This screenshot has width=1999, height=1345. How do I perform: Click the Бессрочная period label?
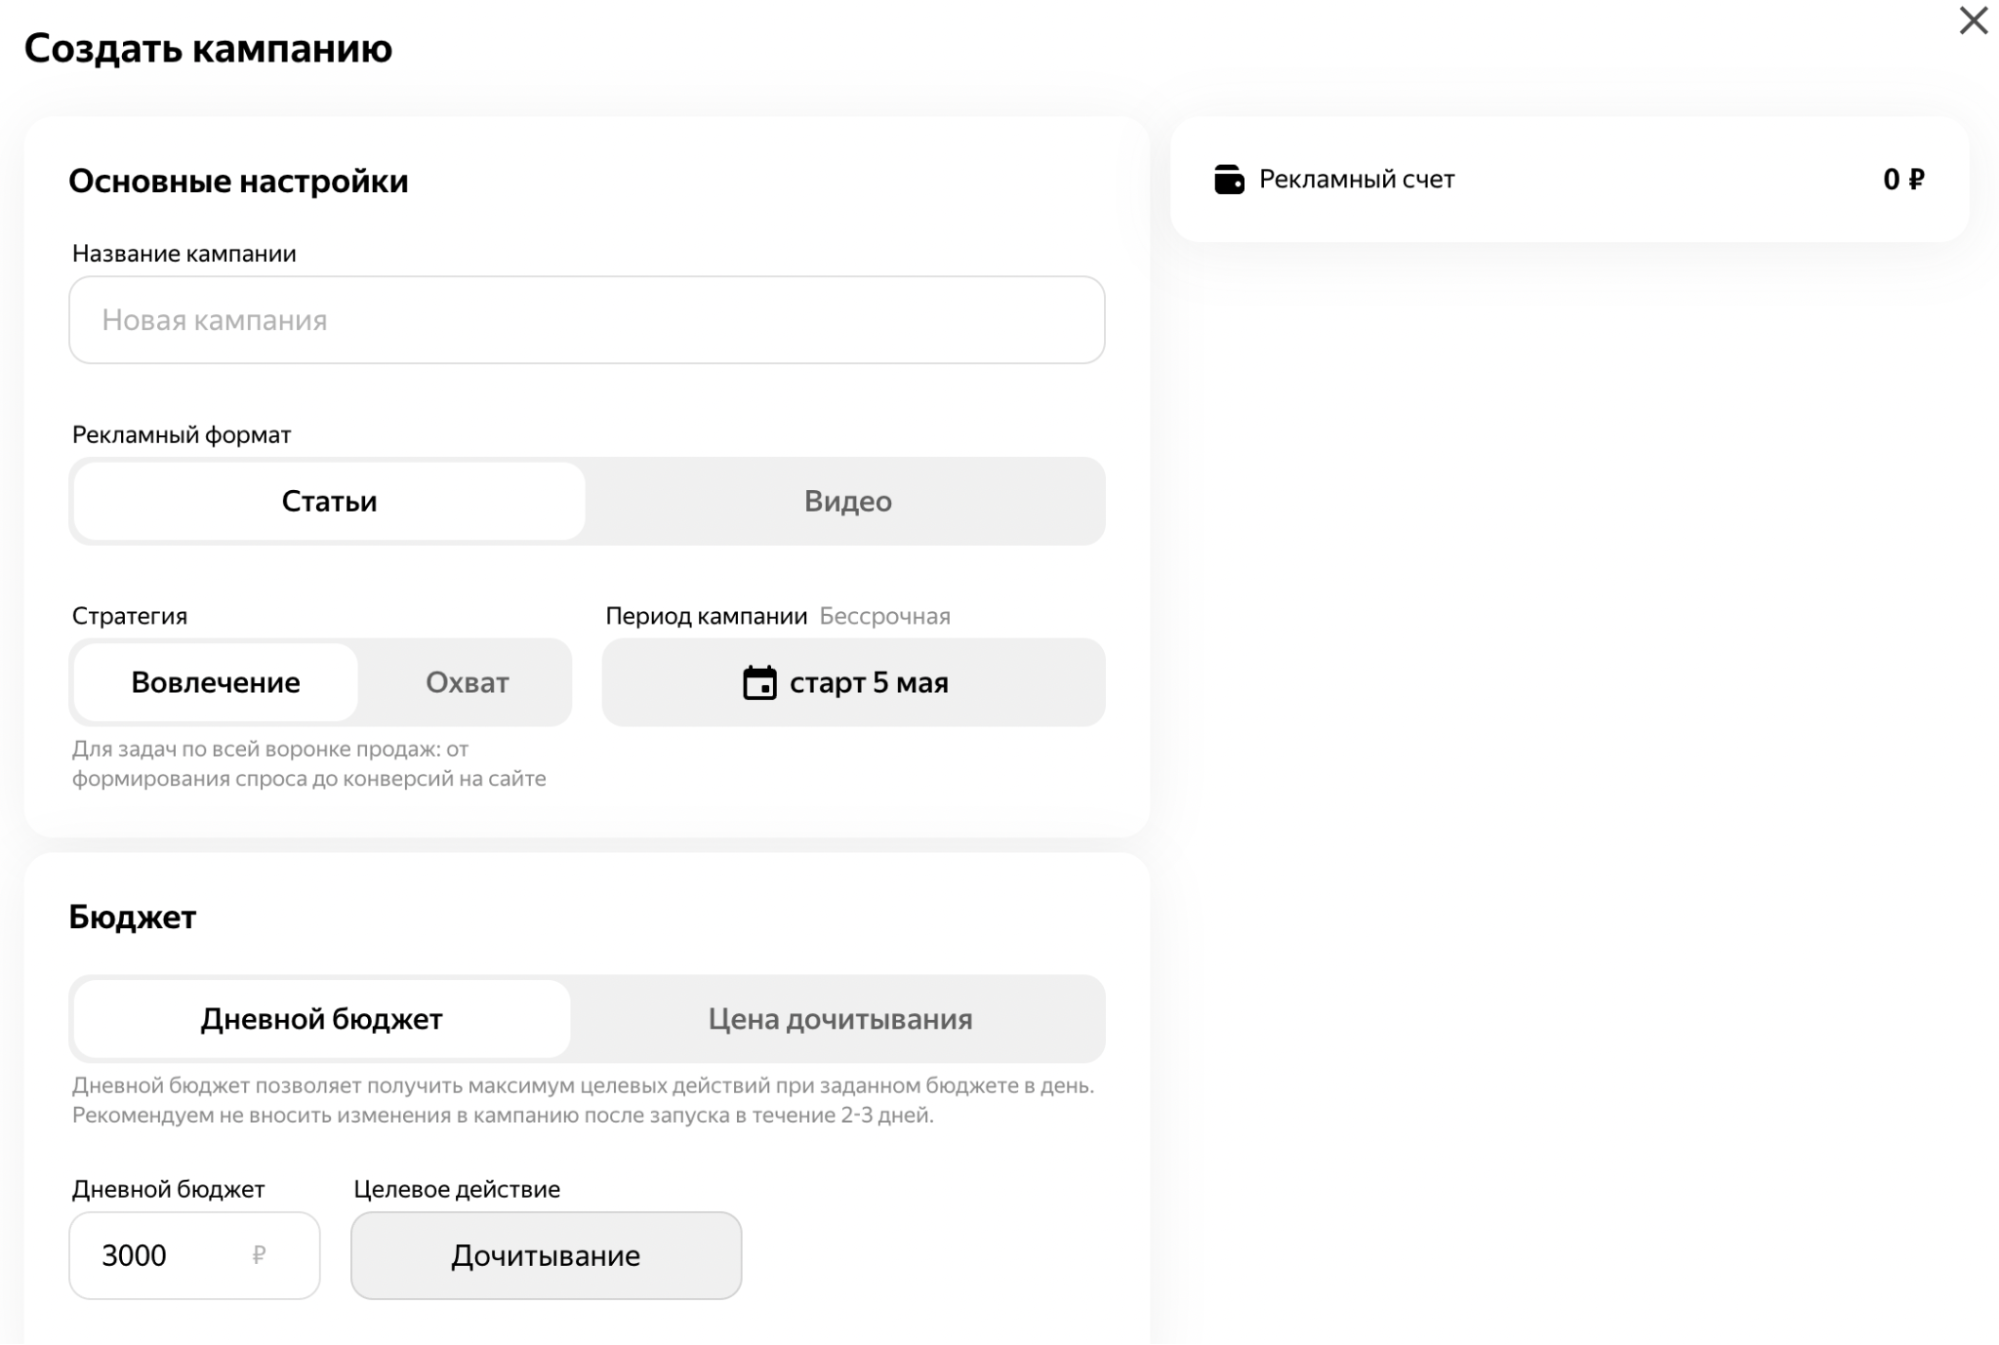pyautogui.click(x=884, y=616)
